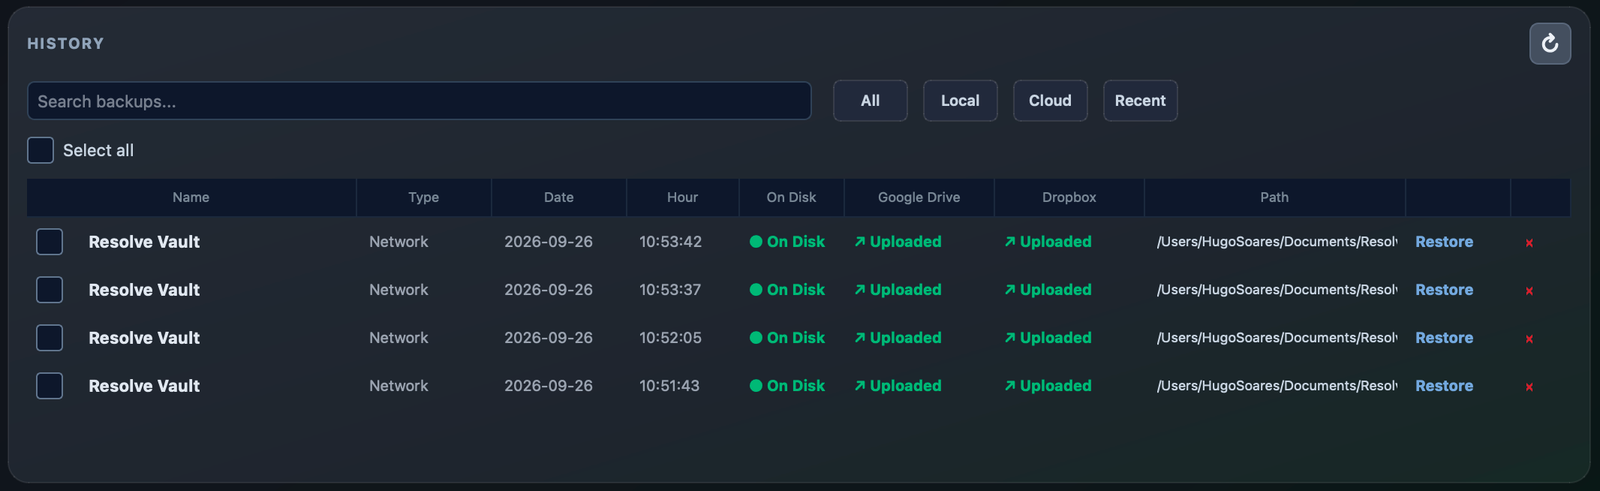1600x491 pixels.
Task: Open Google Drive Uploaded link for 10:52:05 backup
Action: [x=898, y=338]
